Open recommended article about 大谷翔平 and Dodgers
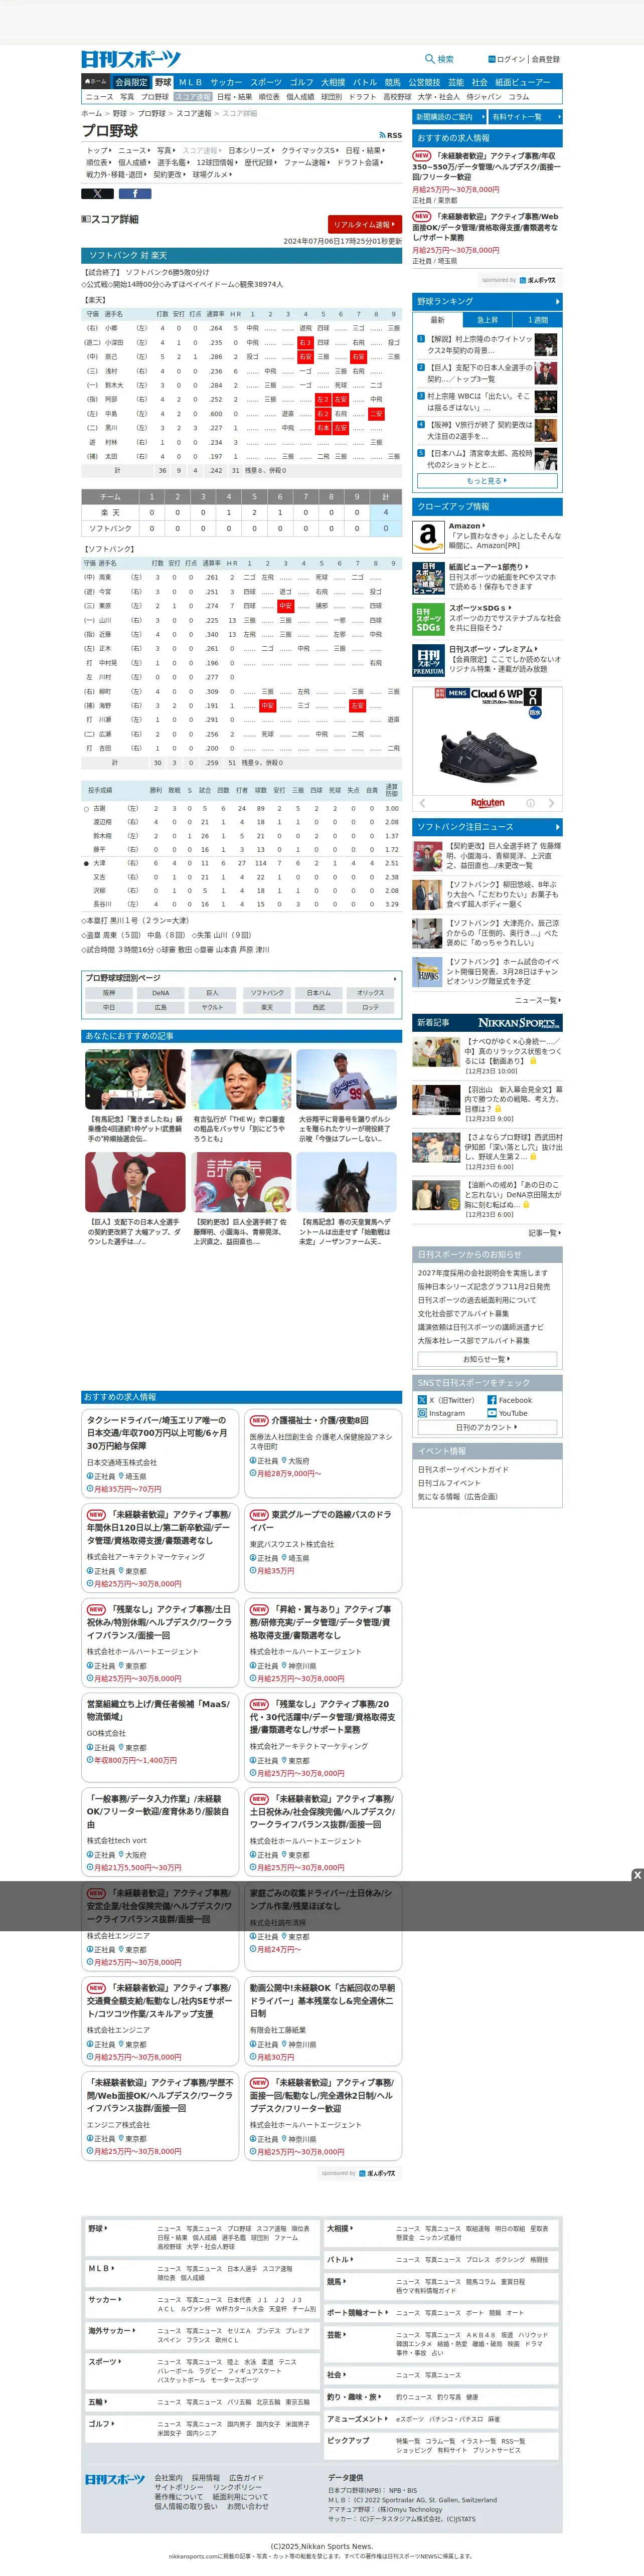Image resolution: width=644 pixels, height=2576 pixels. tap(346, 1097)
